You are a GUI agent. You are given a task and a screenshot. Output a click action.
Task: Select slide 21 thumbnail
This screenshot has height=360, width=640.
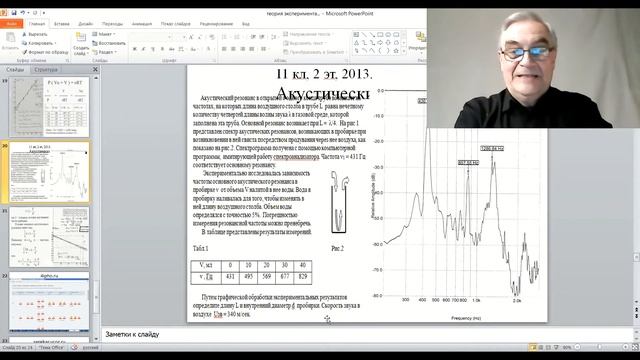(49, 237)
